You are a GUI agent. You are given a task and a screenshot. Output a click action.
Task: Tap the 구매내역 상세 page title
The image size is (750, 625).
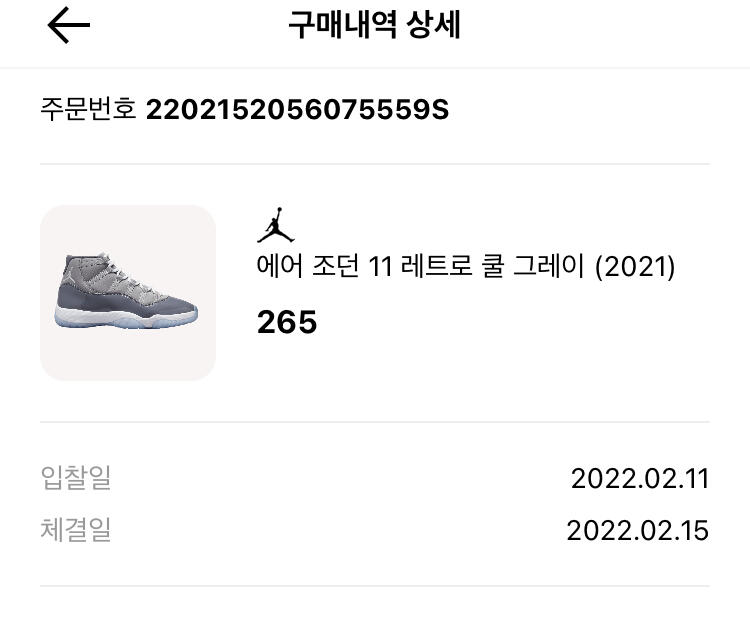pyautogui.click(x=374, y=26)
